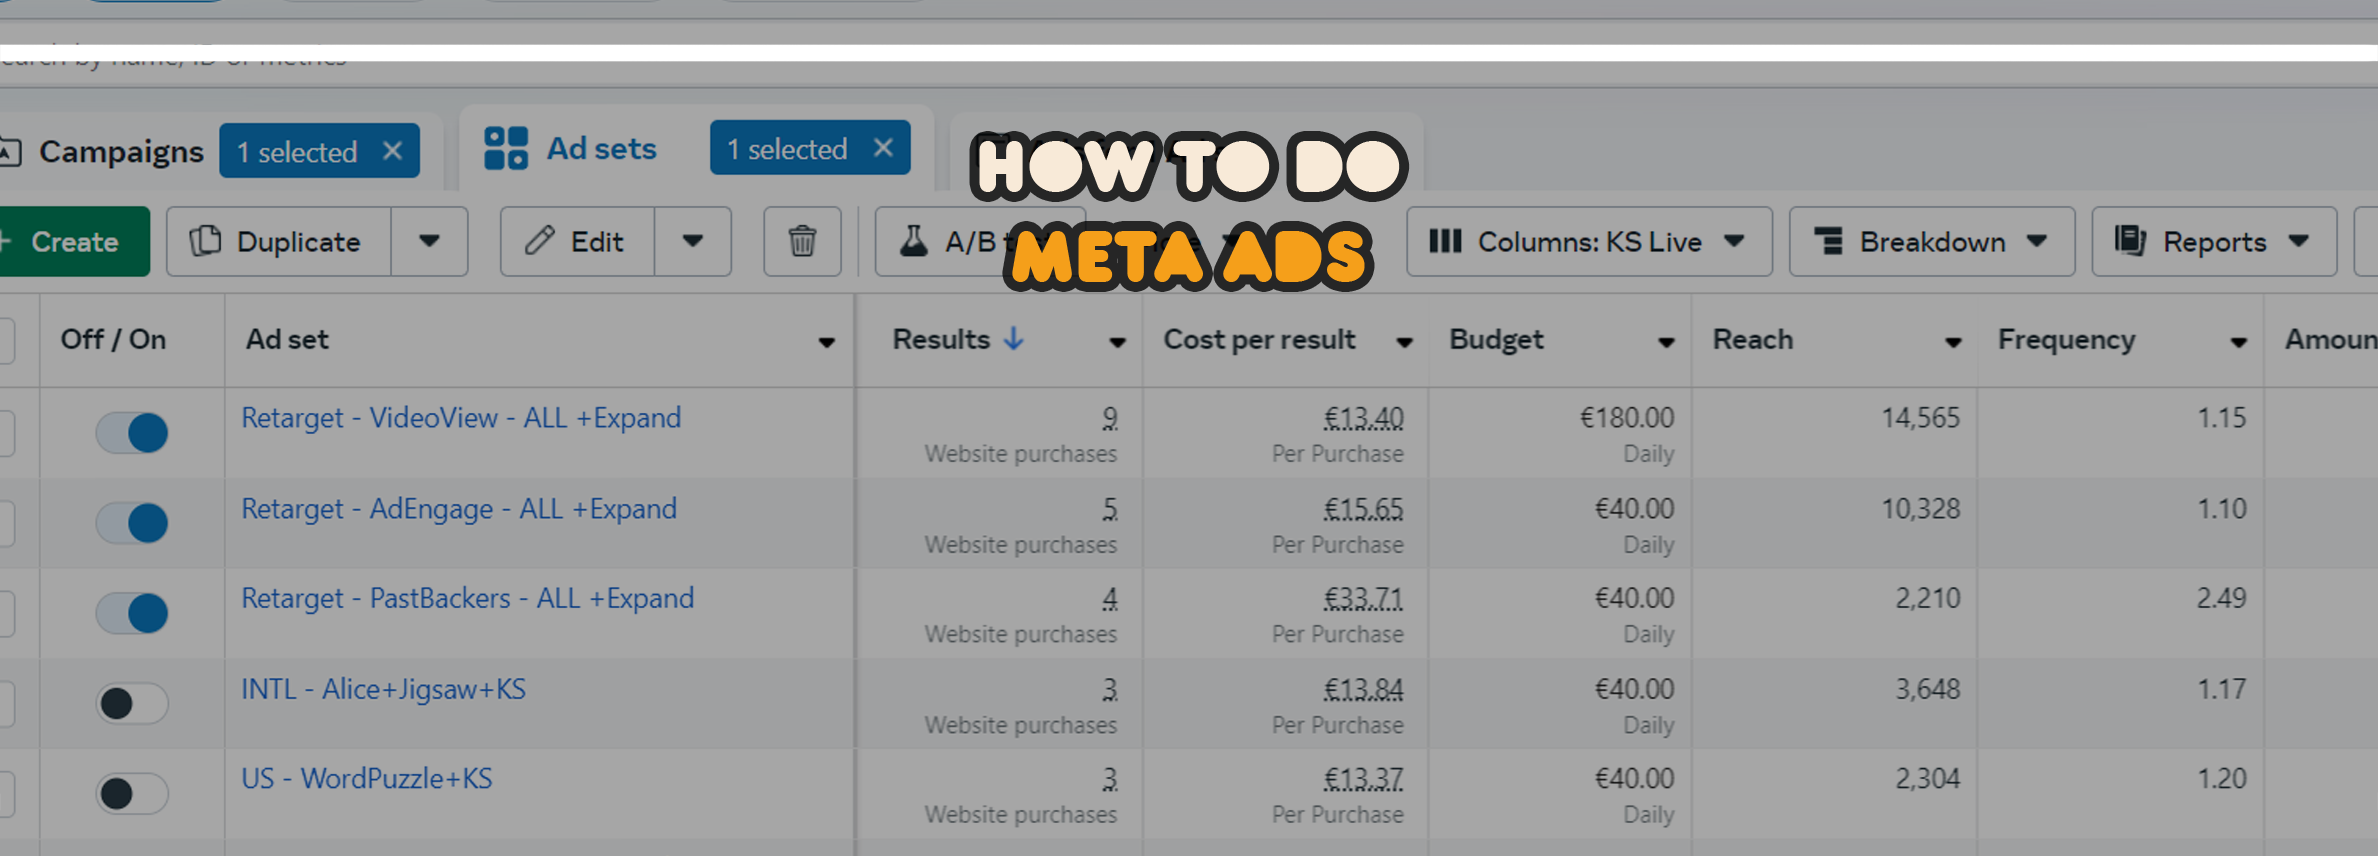Expand the Breakdown dropdown menu
This screenshot has width=2378, height=856.
pyautogui.click(x=1931, y=242)
